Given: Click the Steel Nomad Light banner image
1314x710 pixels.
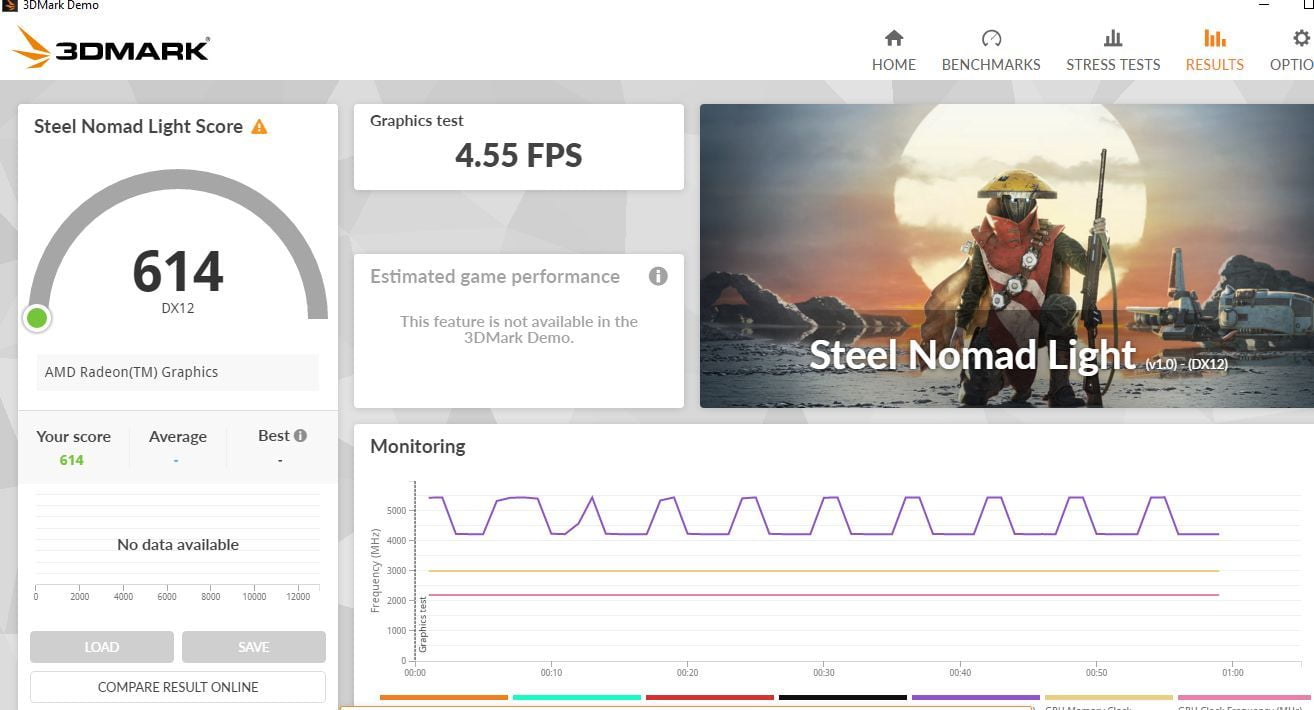Looking at the screenshot, I should click(x=1007, y=256).
